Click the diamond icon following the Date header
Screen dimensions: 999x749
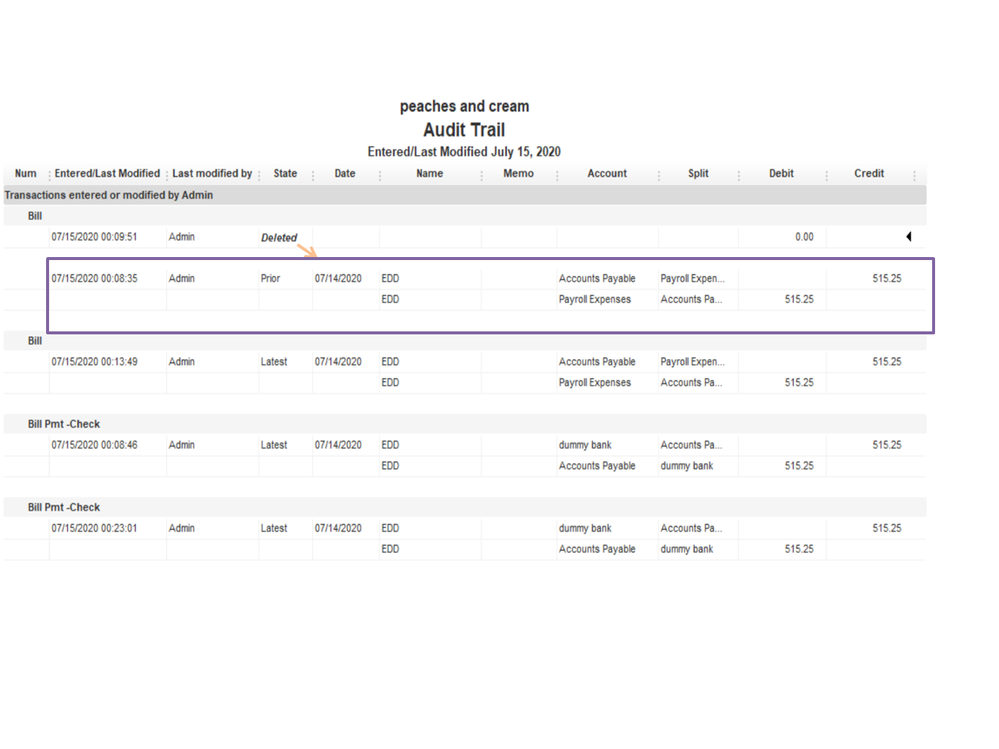coord(381,173)
